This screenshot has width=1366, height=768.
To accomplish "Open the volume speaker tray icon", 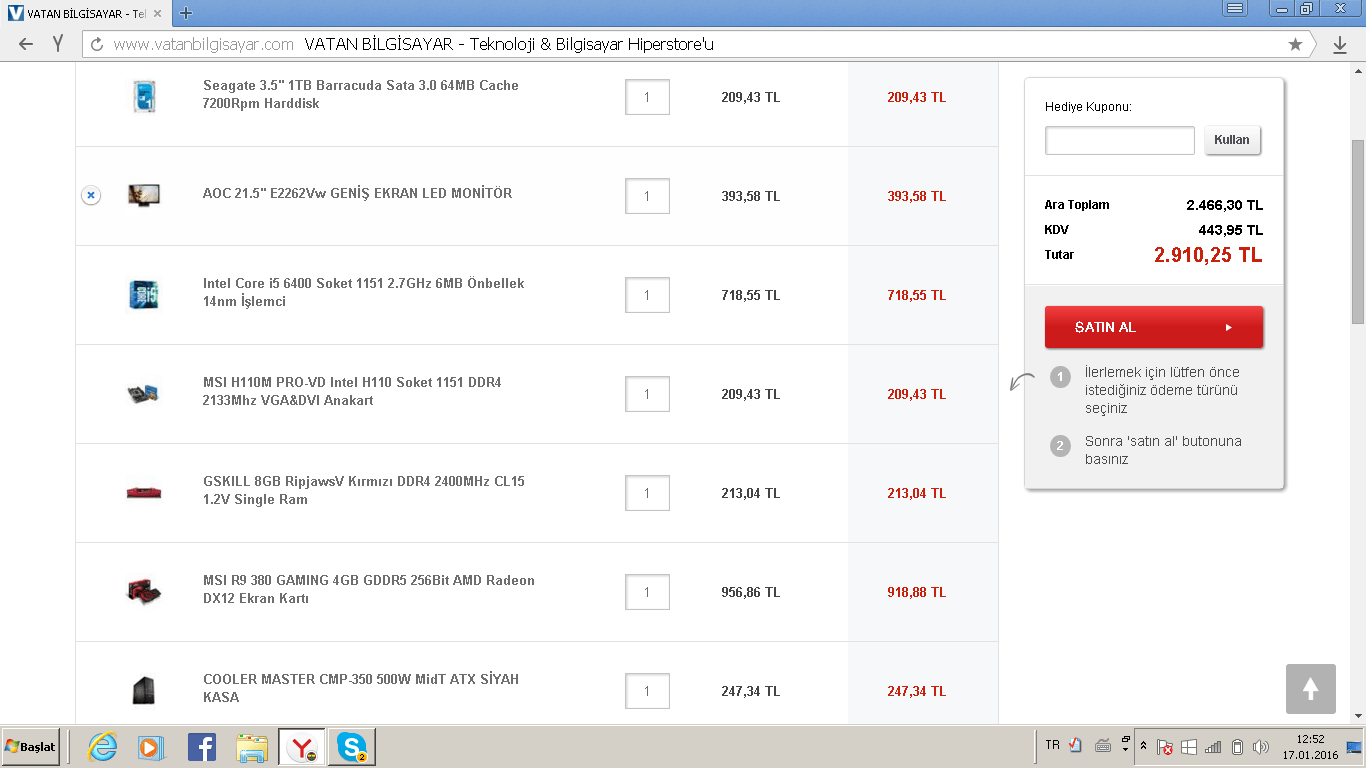I will tap(1260, 747).
